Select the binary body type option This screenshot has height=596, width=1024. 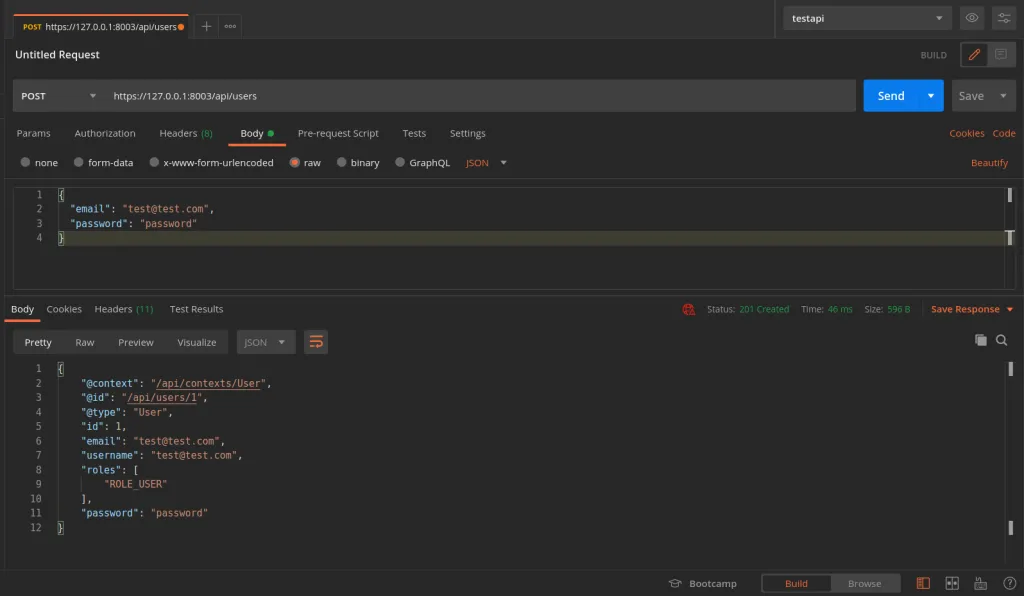click(x=342, y=163)
